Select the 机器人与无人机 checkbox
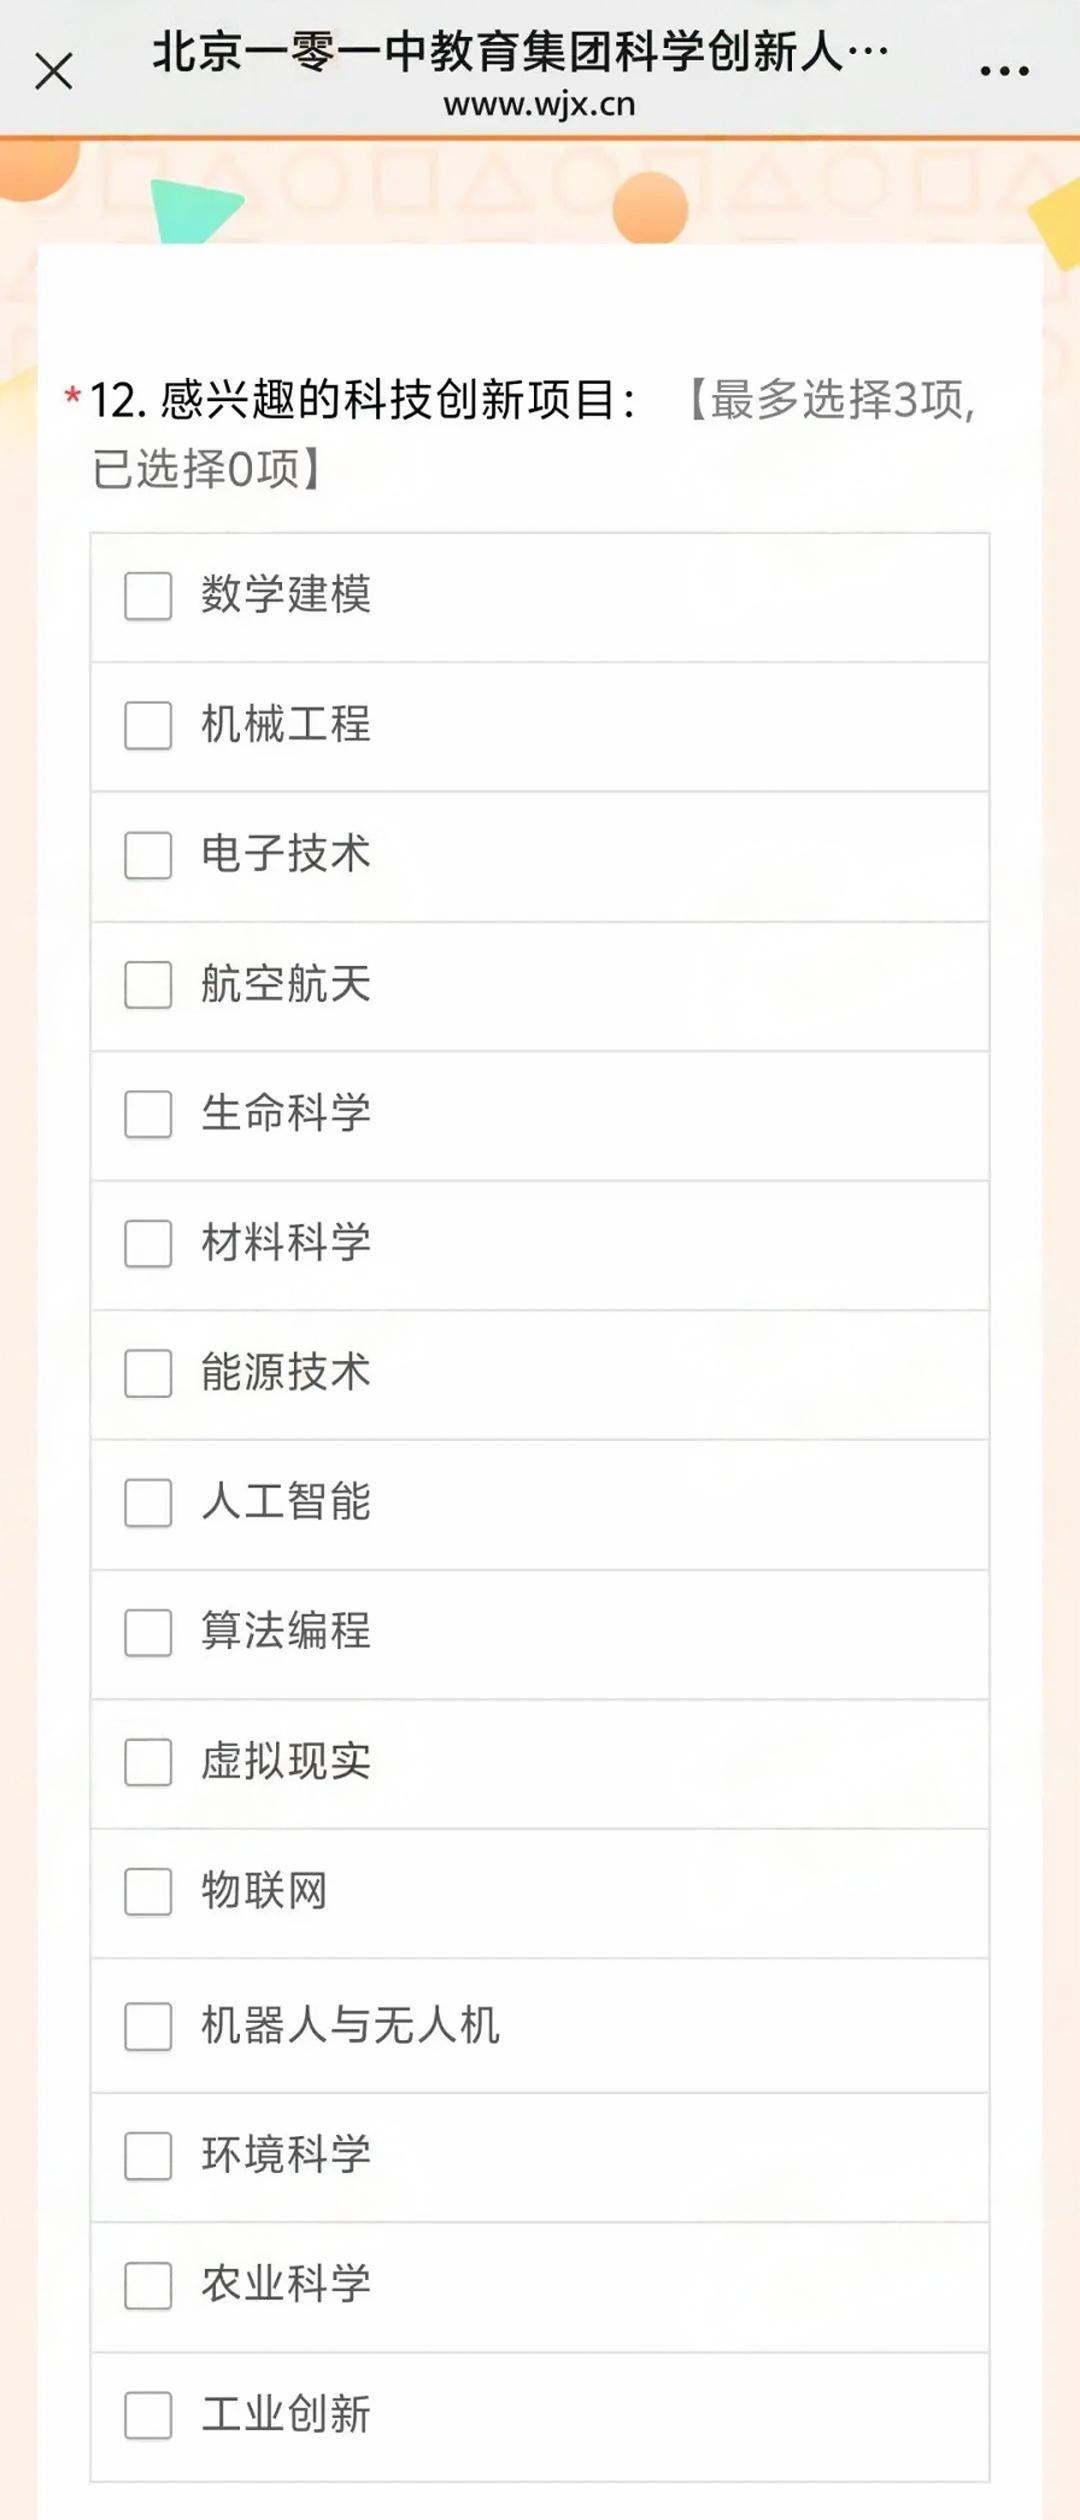Viewport: 1080px width, 2520px height. point(148,2026)
